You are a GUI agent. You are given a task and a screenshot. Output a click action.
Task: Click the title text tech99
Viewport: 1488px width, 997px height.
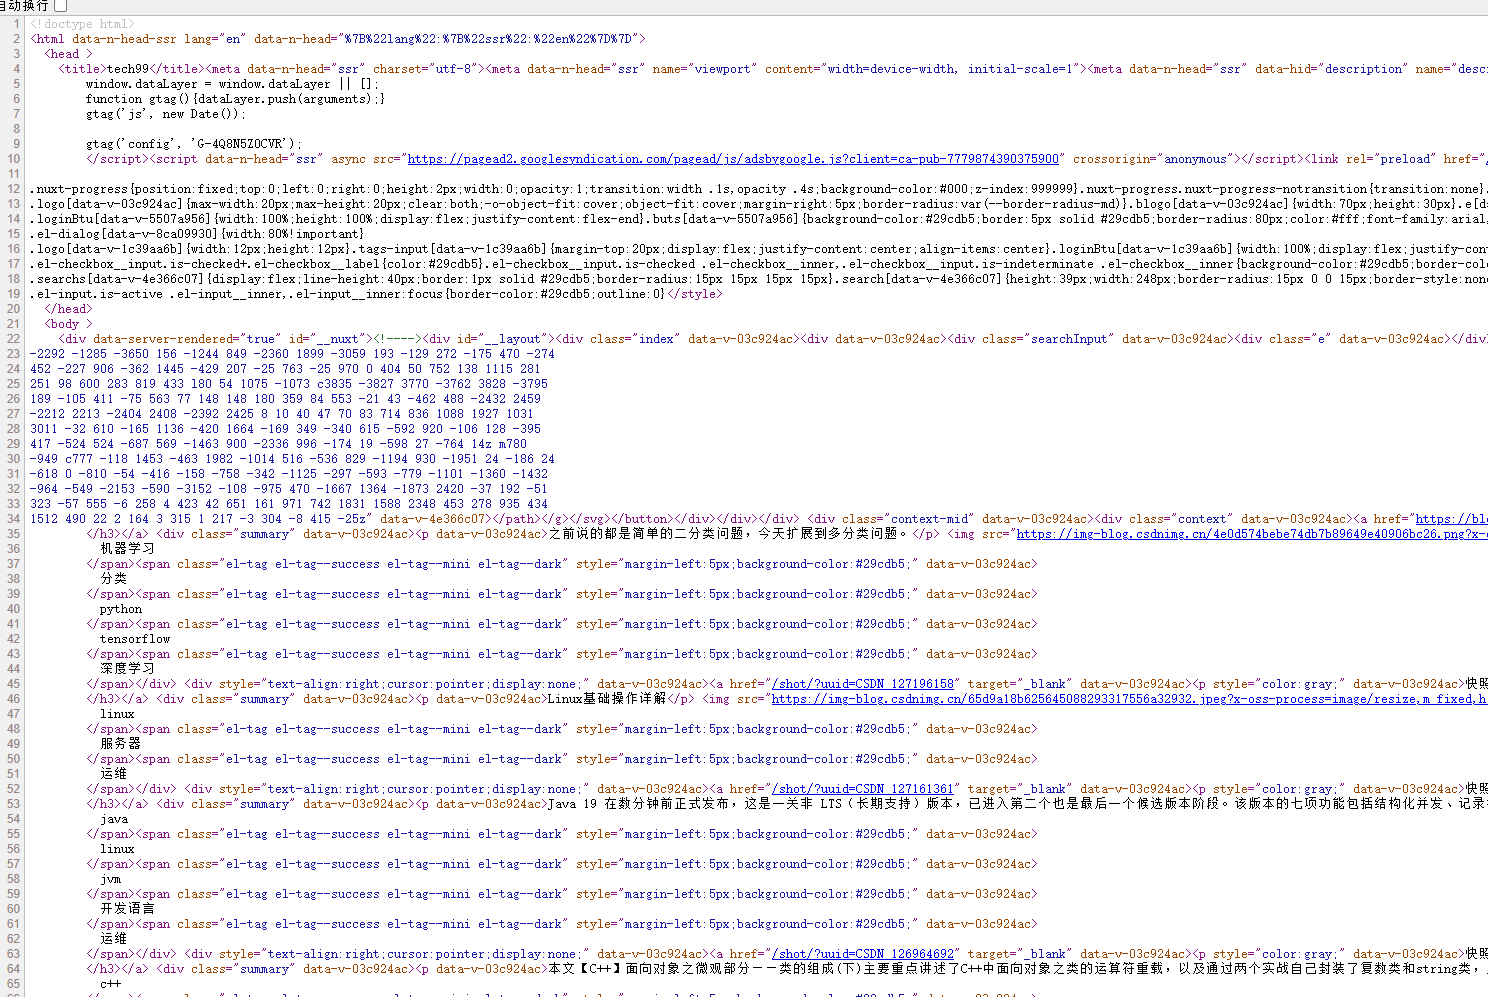pos(128,69)
